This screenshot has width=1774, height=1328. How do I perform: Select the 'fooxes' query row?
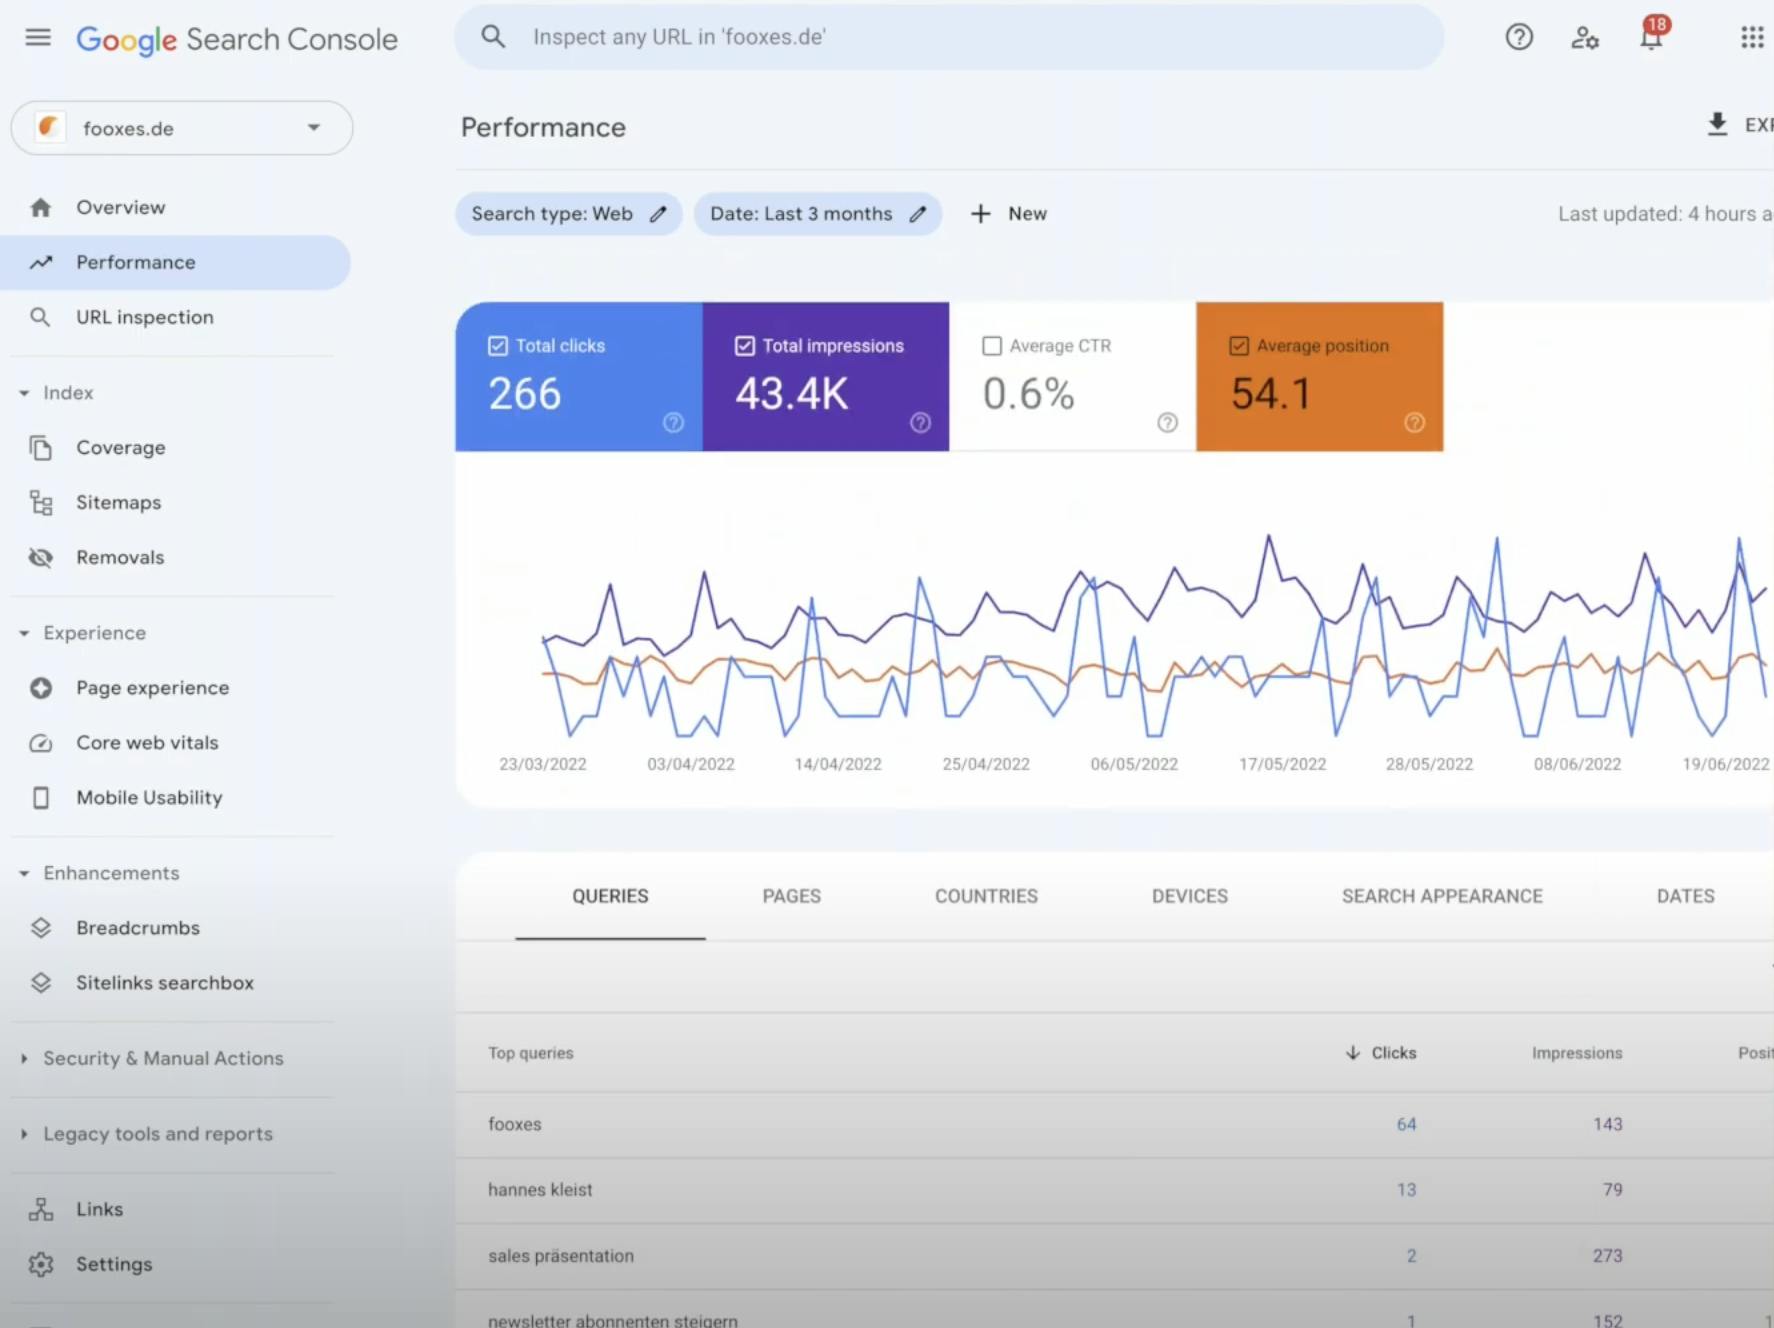[x=1114, y=1125]
